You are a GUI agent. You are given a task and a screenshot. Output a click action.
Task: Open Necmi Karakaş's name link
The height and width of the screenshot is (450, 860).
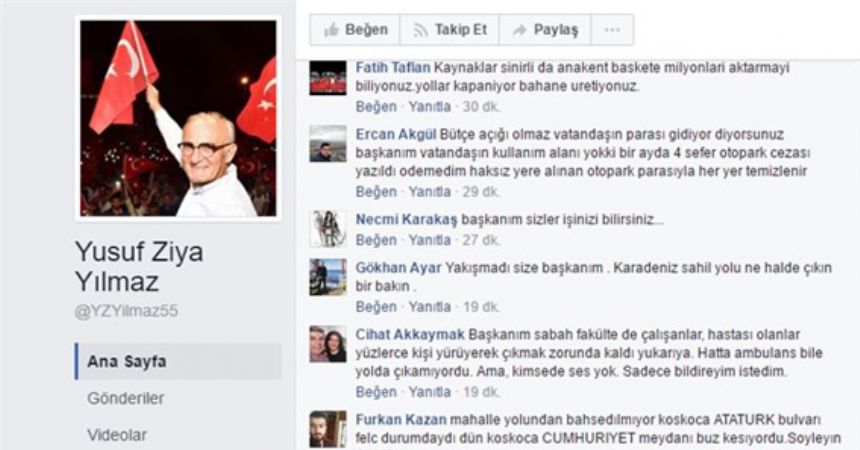(x=406, y=220)
